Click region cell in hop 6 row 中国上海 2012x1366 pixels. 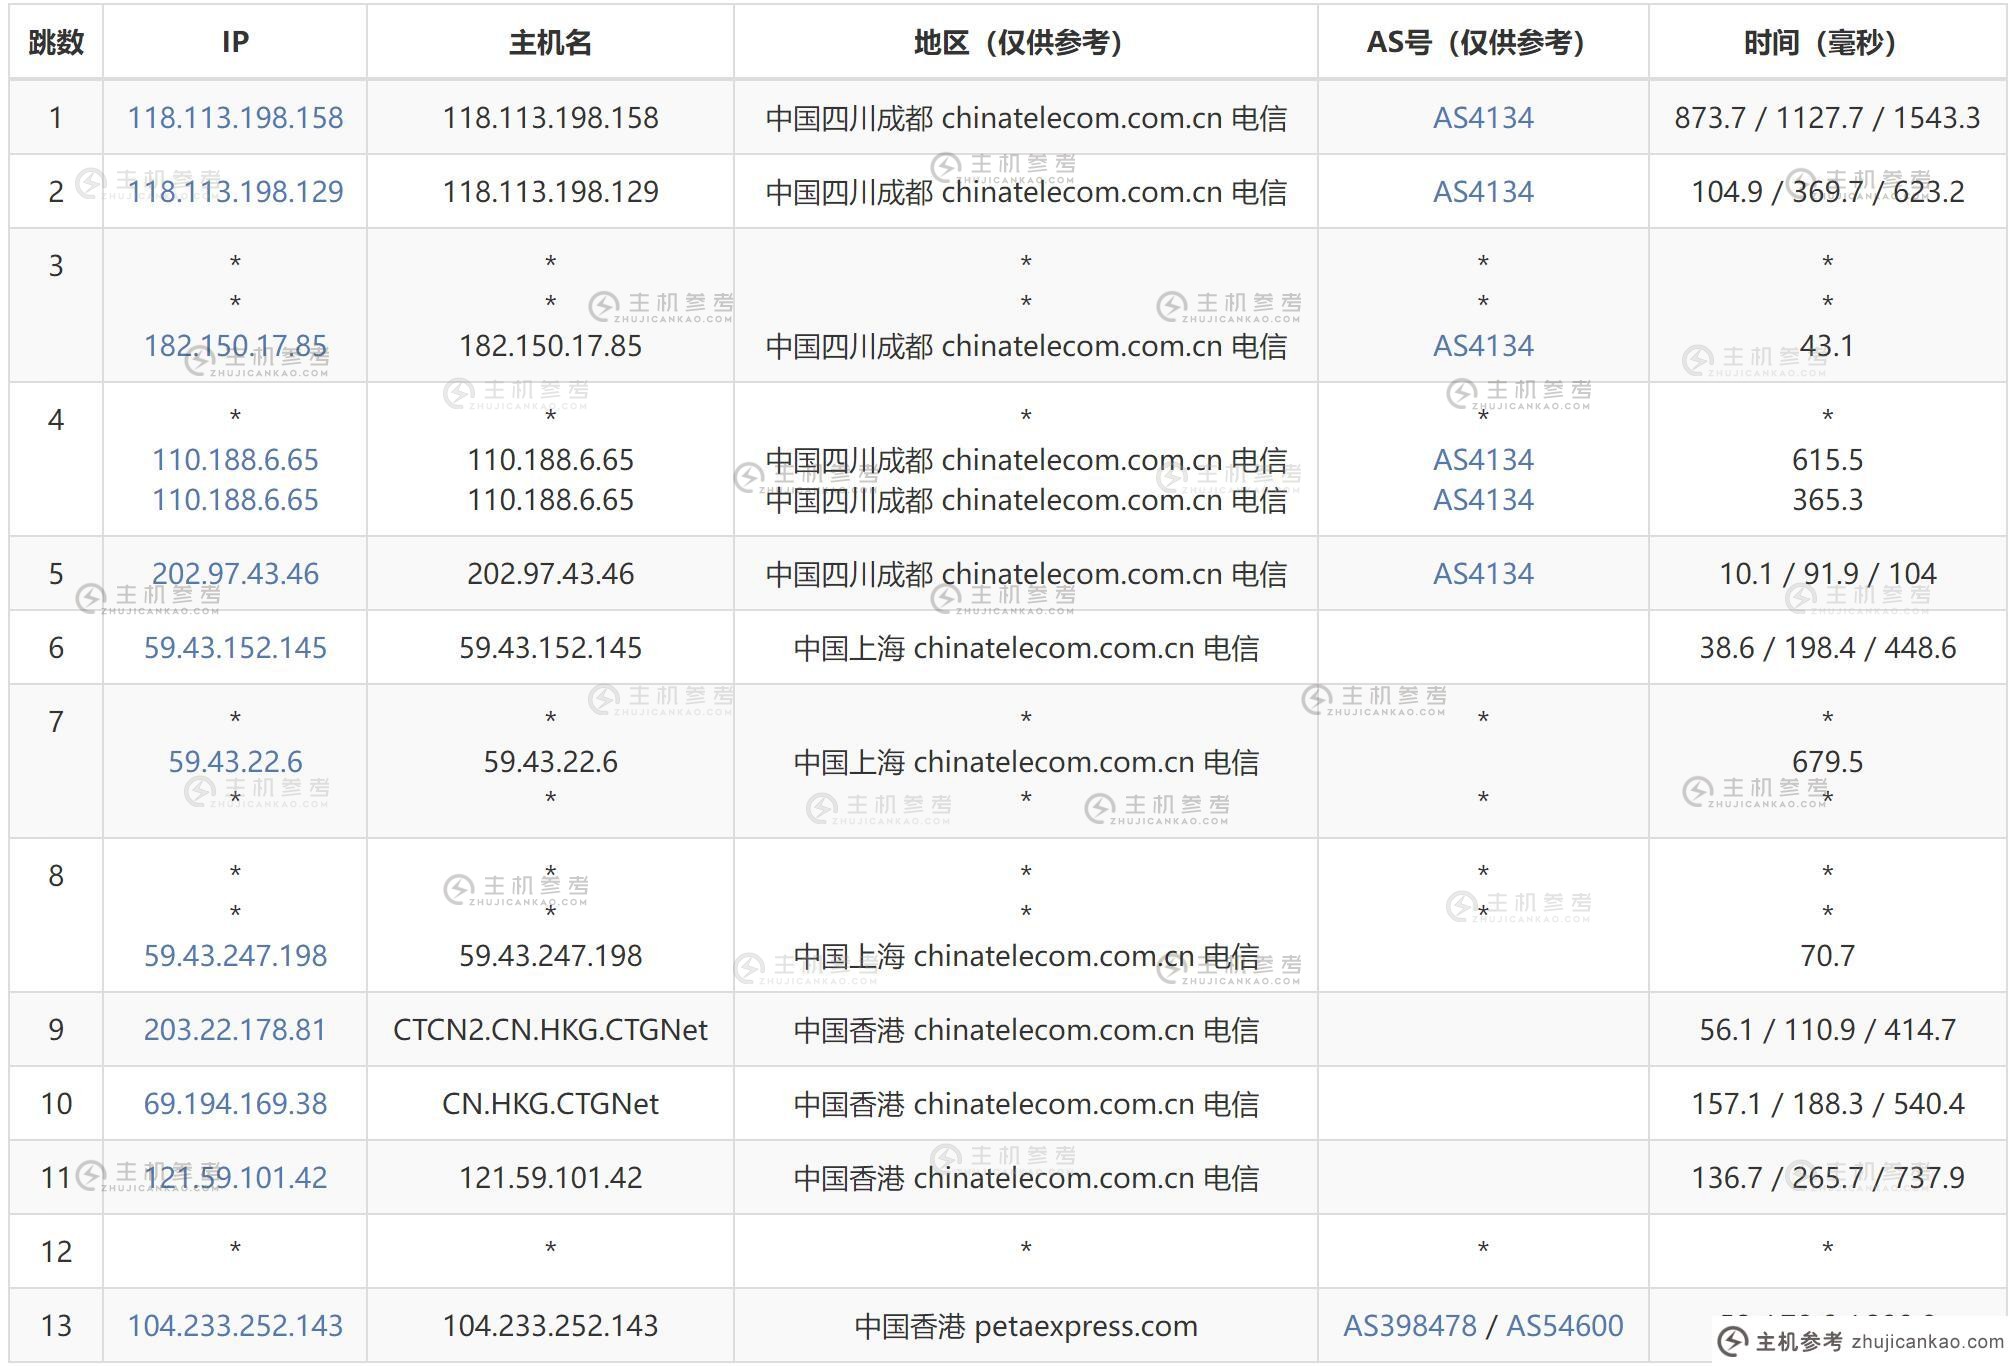(x=1025, y=648)
